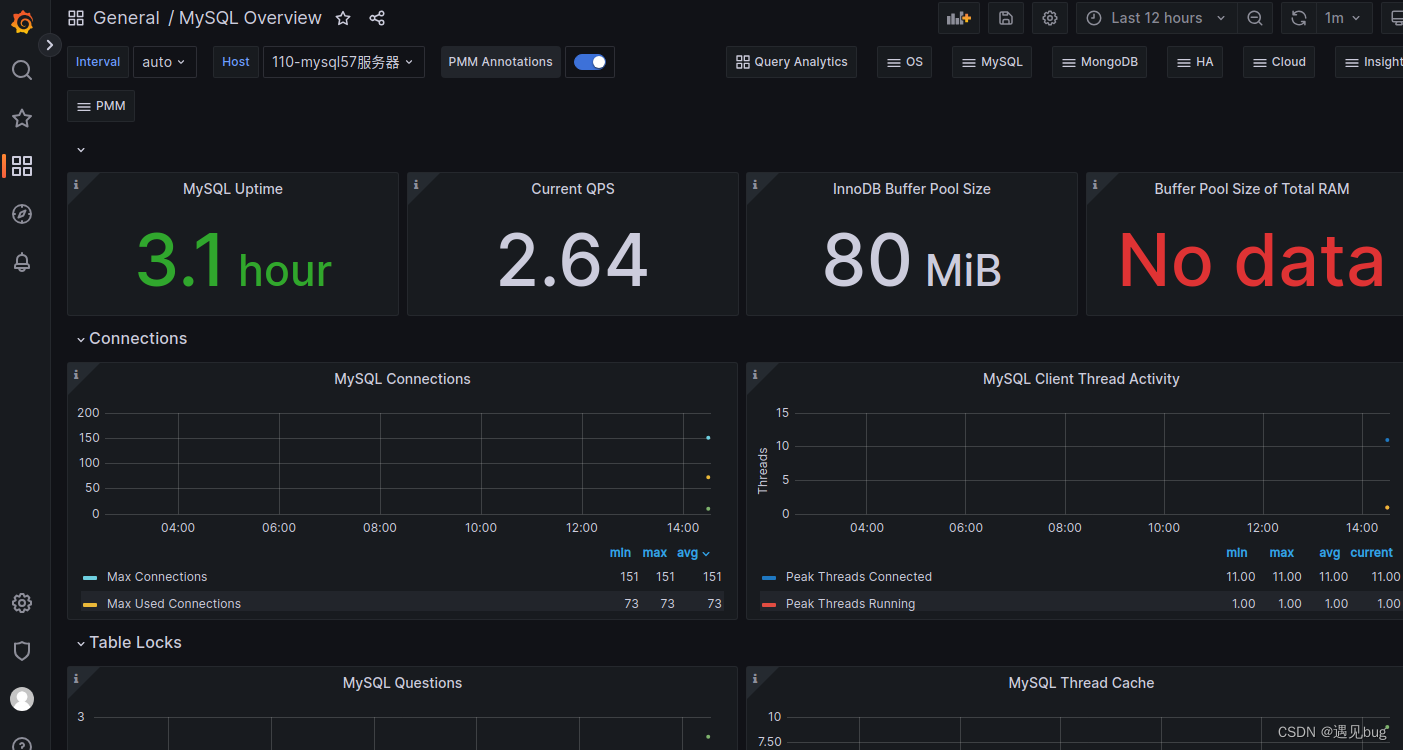
Task: Toggle Max Connections series in legend
Action: click(157, 577)
